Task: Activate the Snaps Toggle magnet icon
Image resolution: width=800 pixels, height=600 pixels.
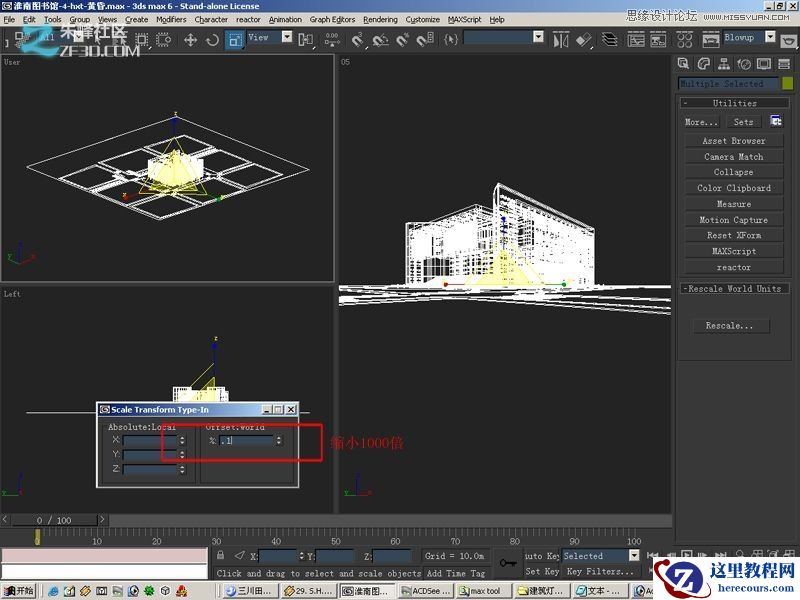Action: pyautogui.click(x=355, y=39)
